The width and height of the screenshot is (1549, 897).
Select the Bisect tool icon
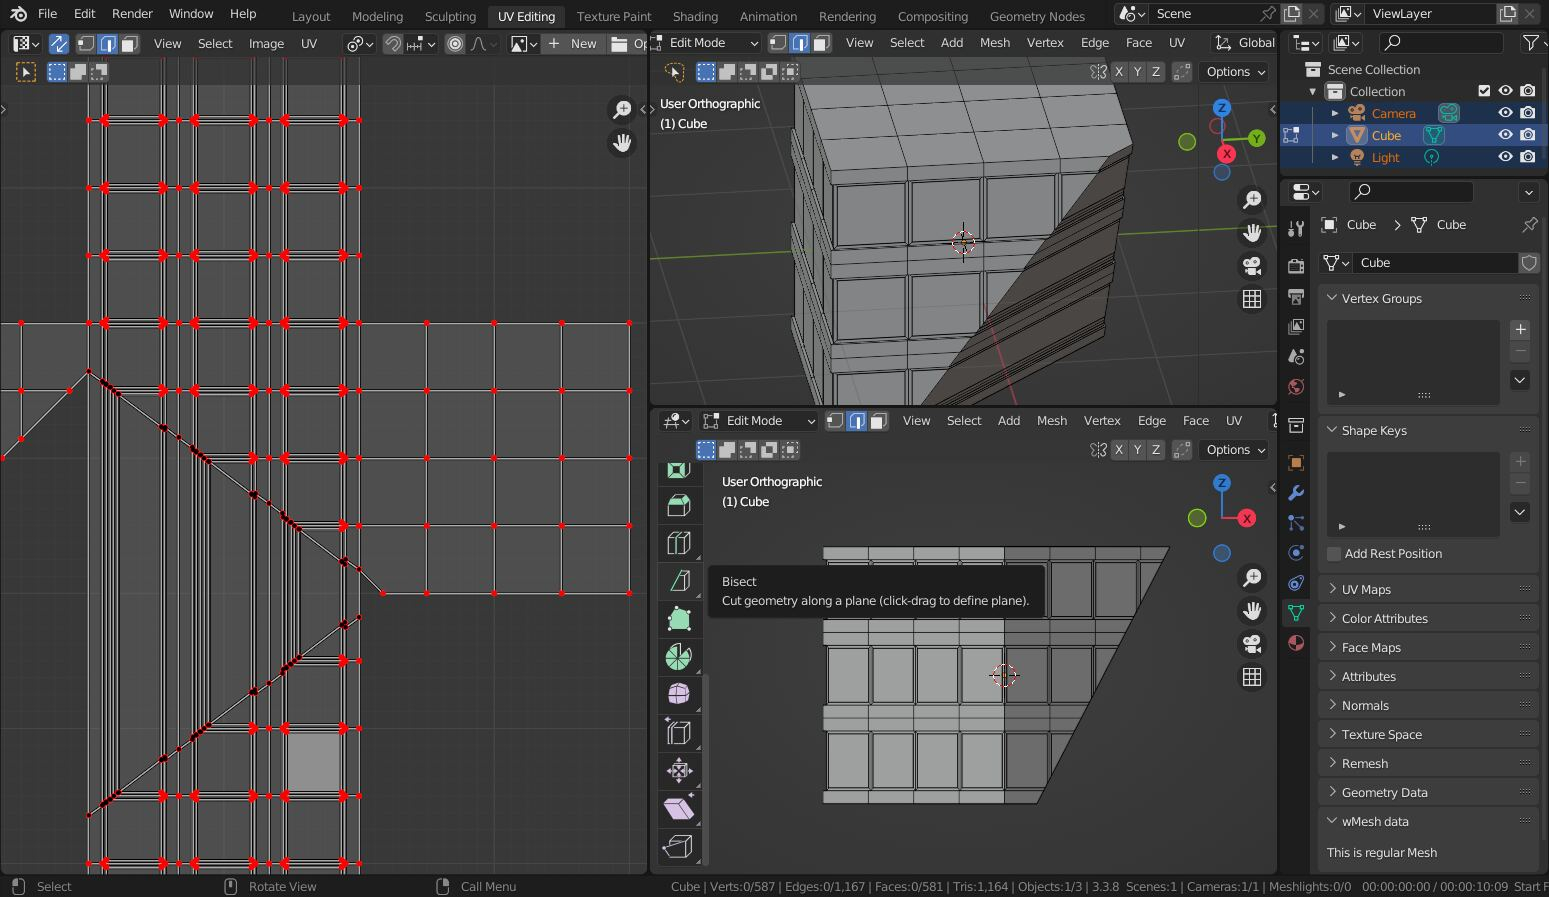pos(679,581)
